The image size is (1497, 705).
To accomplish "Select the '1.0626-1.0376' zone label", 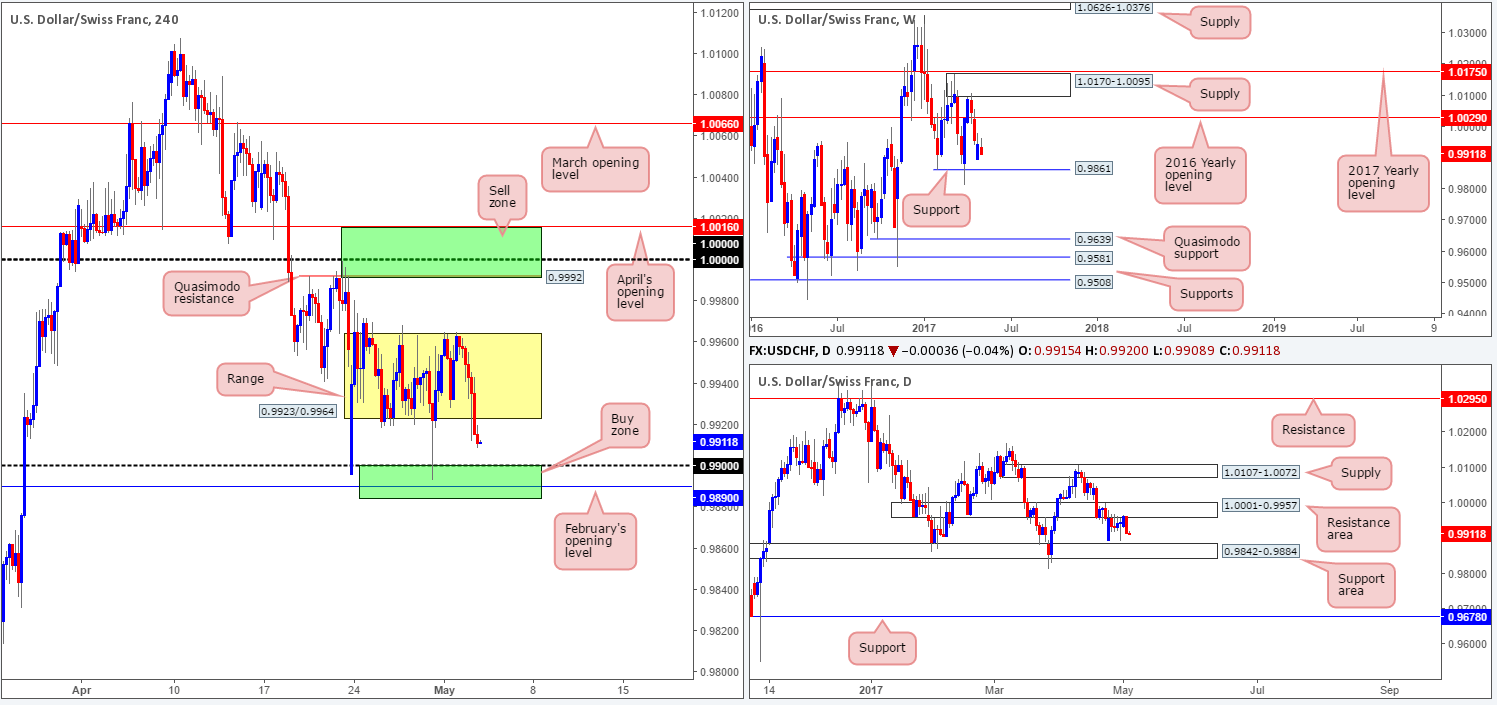I will pos(1112,7).
